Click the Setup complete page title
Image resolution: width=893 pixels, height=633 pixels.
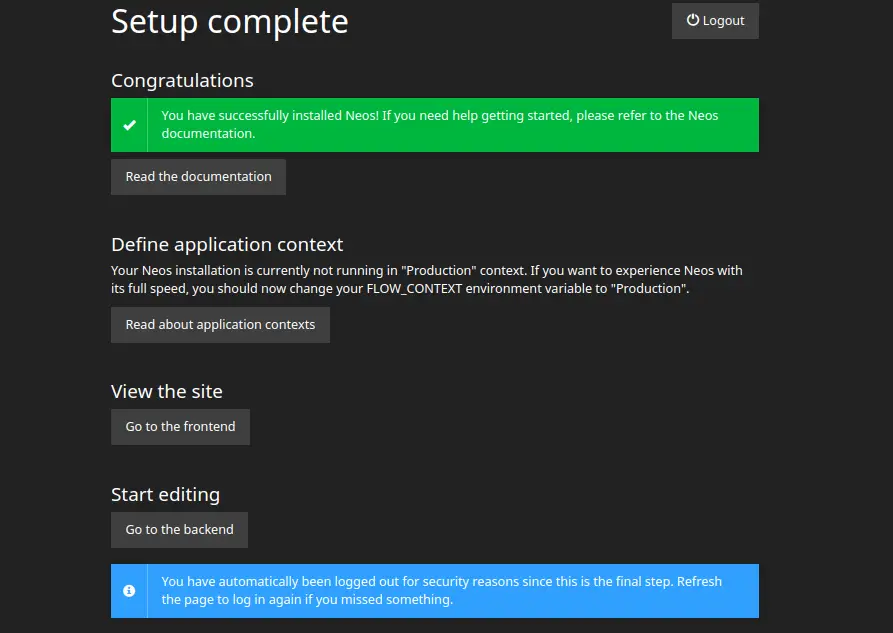230,22
